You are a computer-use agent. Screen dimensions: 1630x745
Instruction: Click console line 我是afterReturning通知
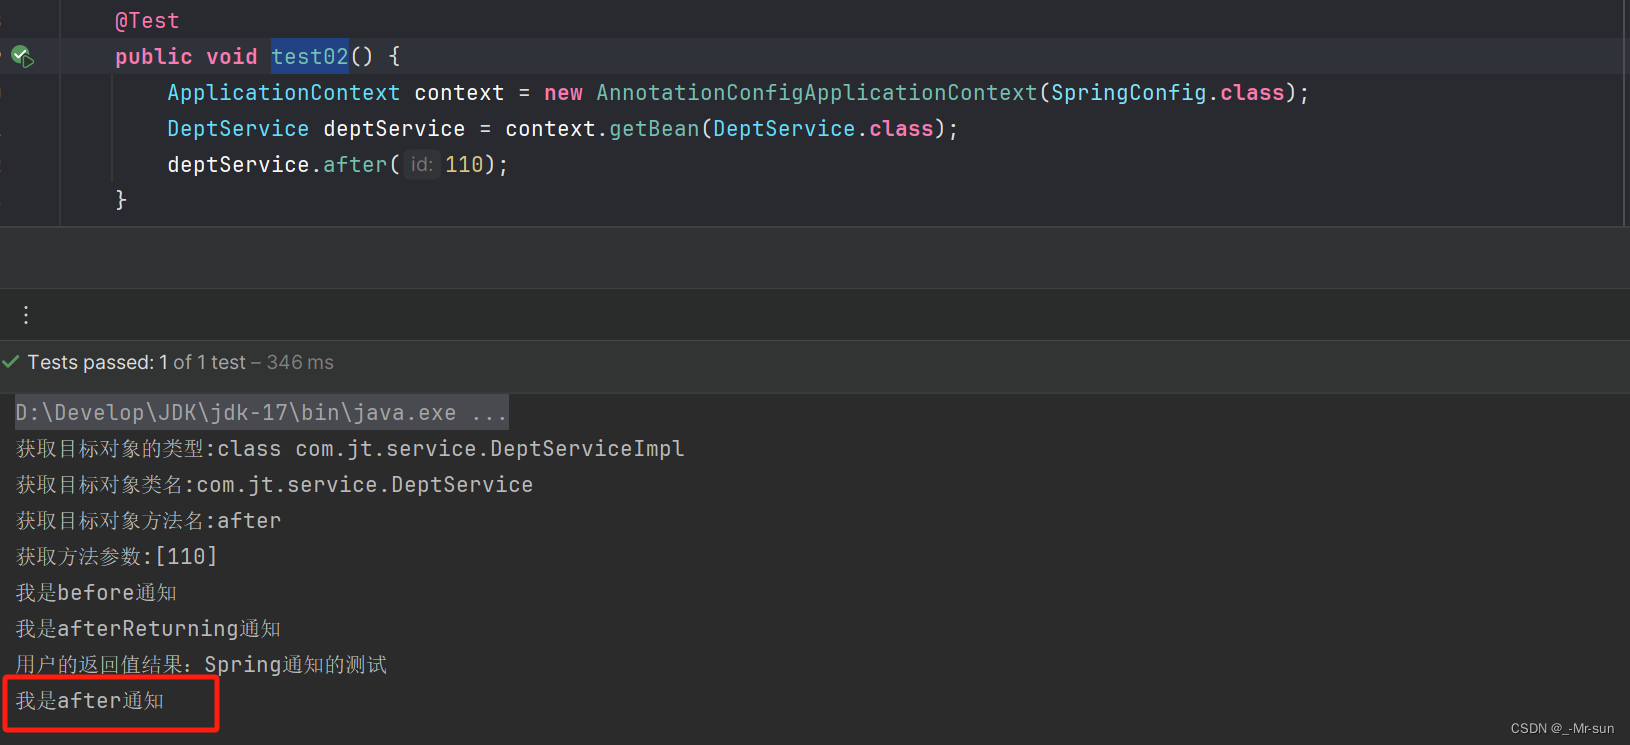148,629
